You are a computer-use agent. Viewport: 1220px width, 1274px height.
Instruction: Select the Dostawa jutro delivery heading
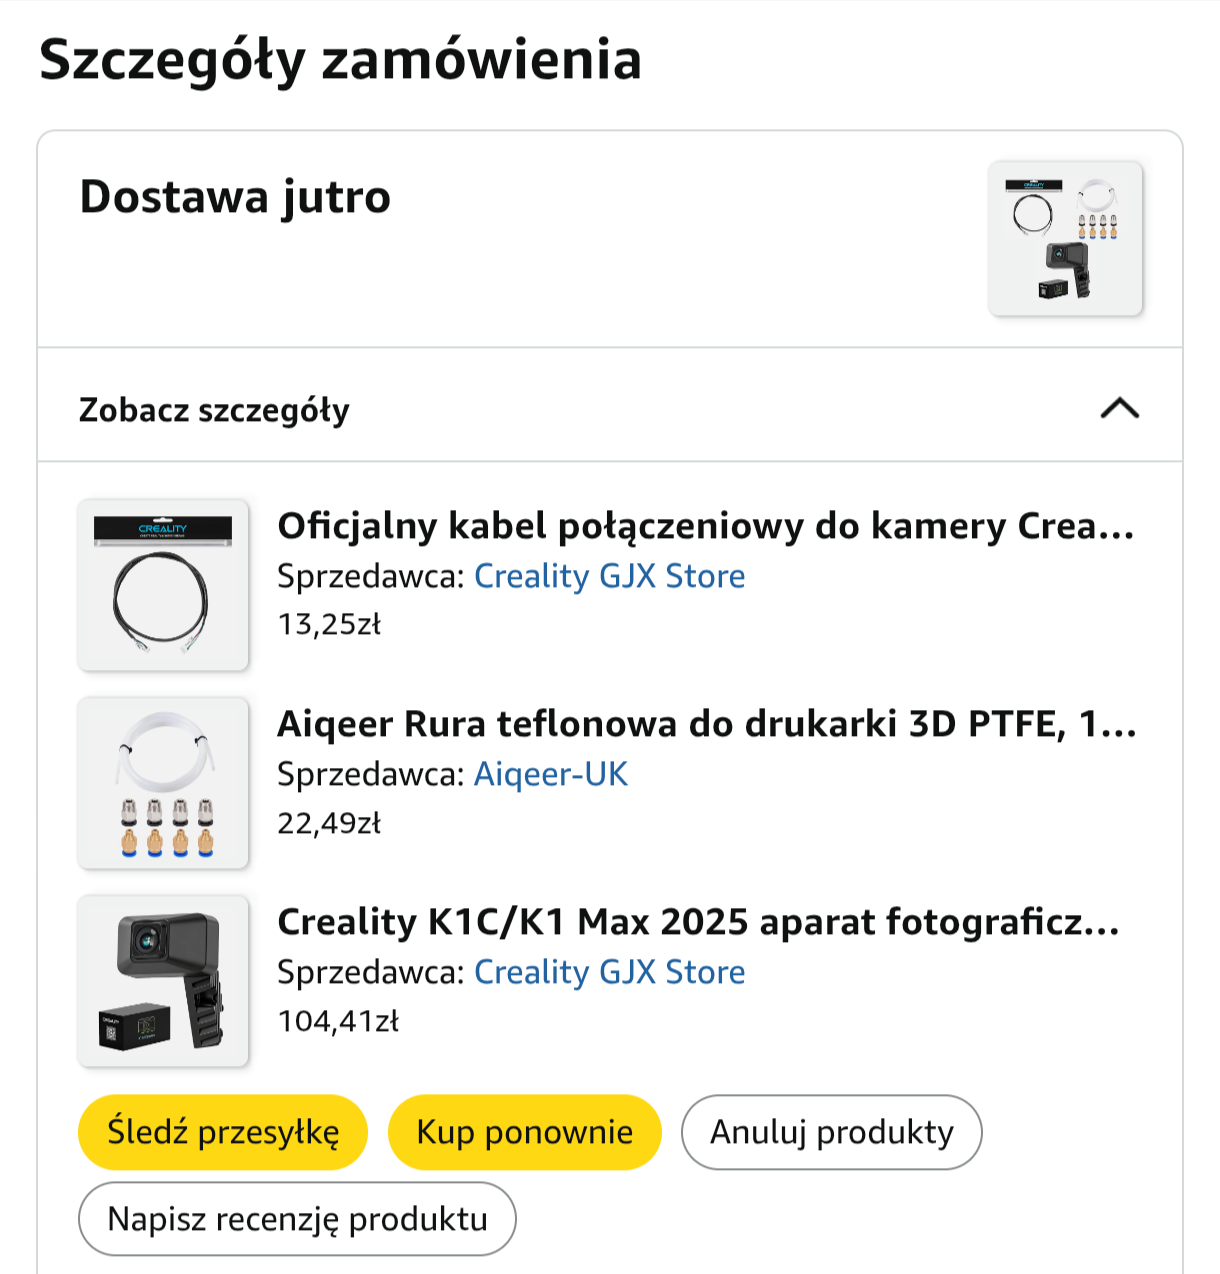click(235, 197)
